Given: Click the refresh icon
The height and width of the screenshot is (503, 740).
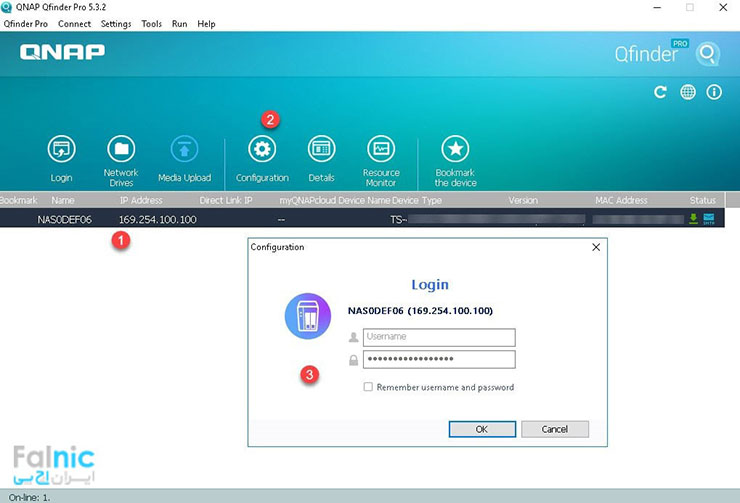Looking at the screenshot, I should pos(660,92).
